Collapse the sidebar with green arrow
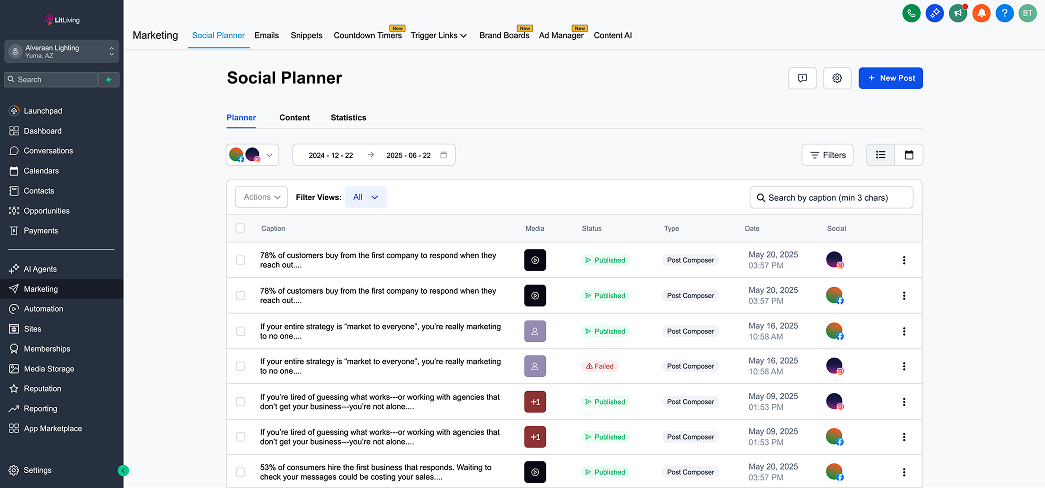1045x488 pixels. click(123, 470)
